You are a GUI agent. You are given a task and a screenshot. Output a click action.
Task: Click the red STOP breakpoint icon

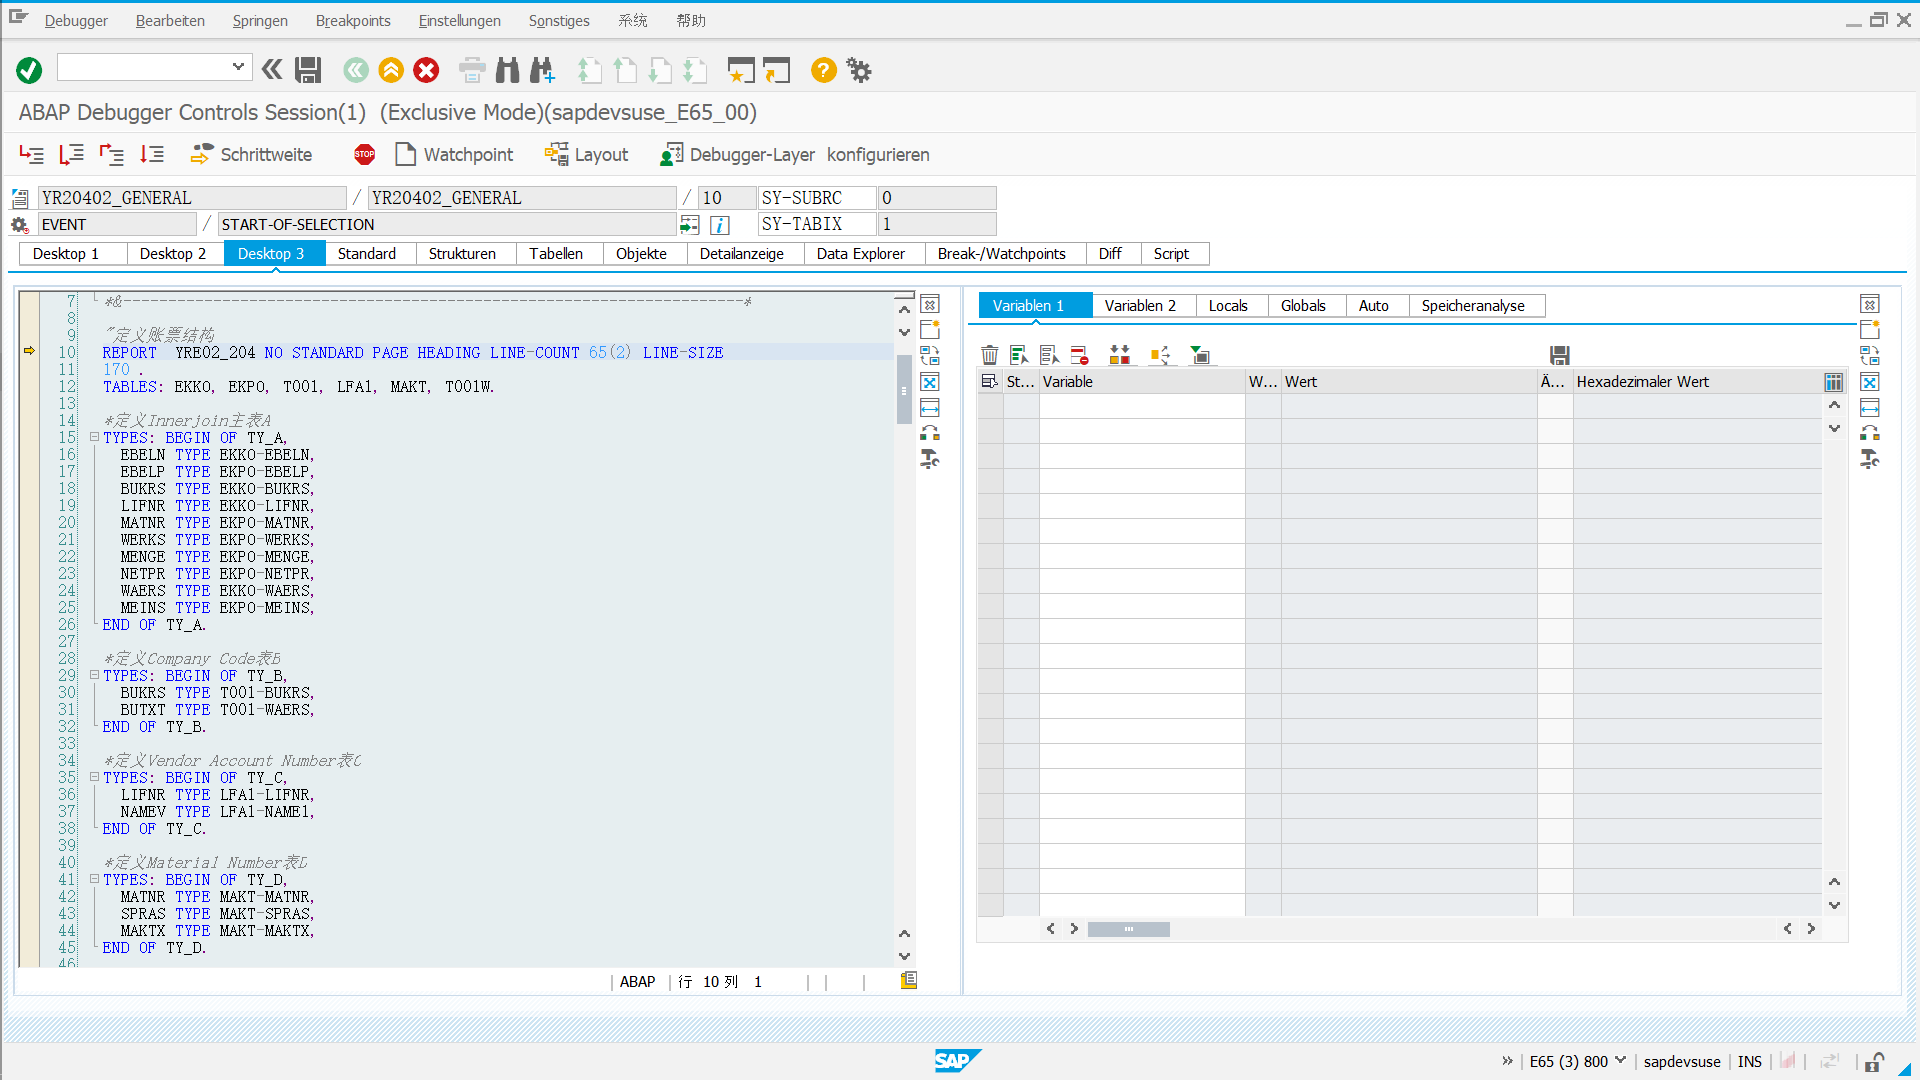(364, 154)
